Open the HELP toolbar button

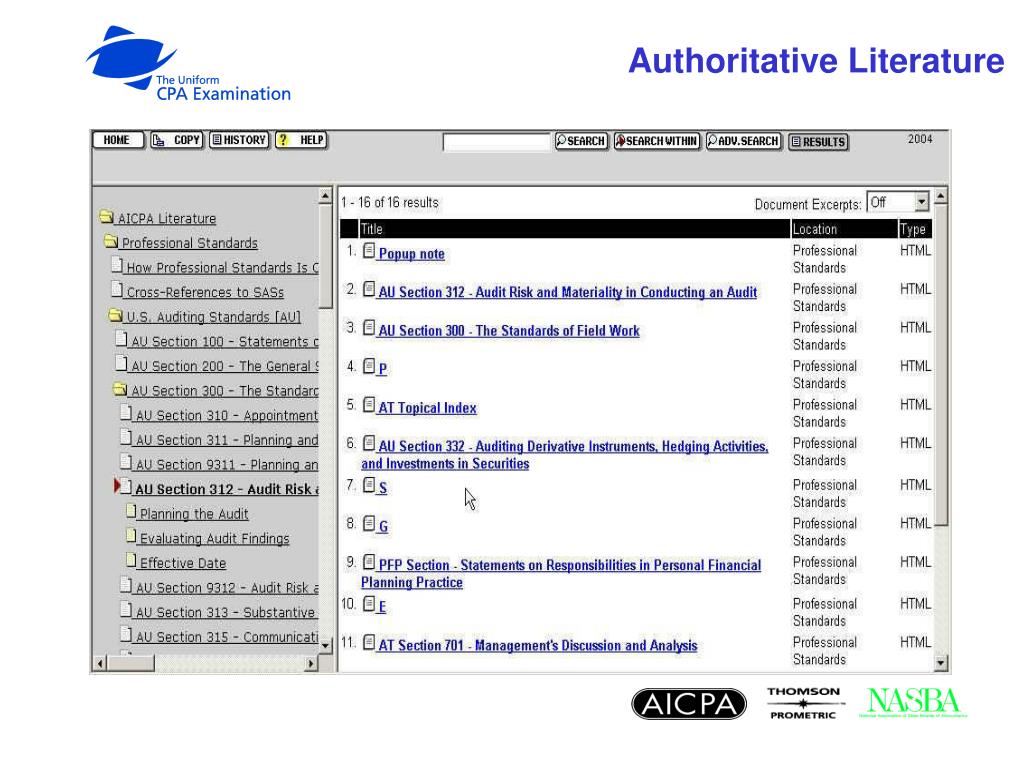(301, 140)
